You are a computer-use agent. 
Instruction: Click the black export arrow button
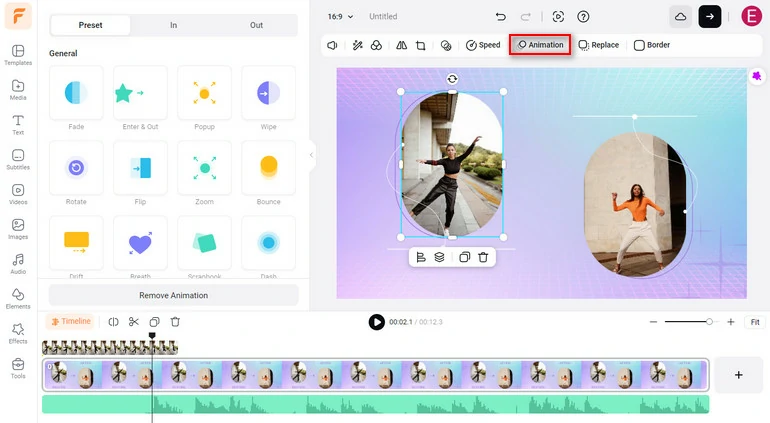pyautogui.click(x=710, y=17)
